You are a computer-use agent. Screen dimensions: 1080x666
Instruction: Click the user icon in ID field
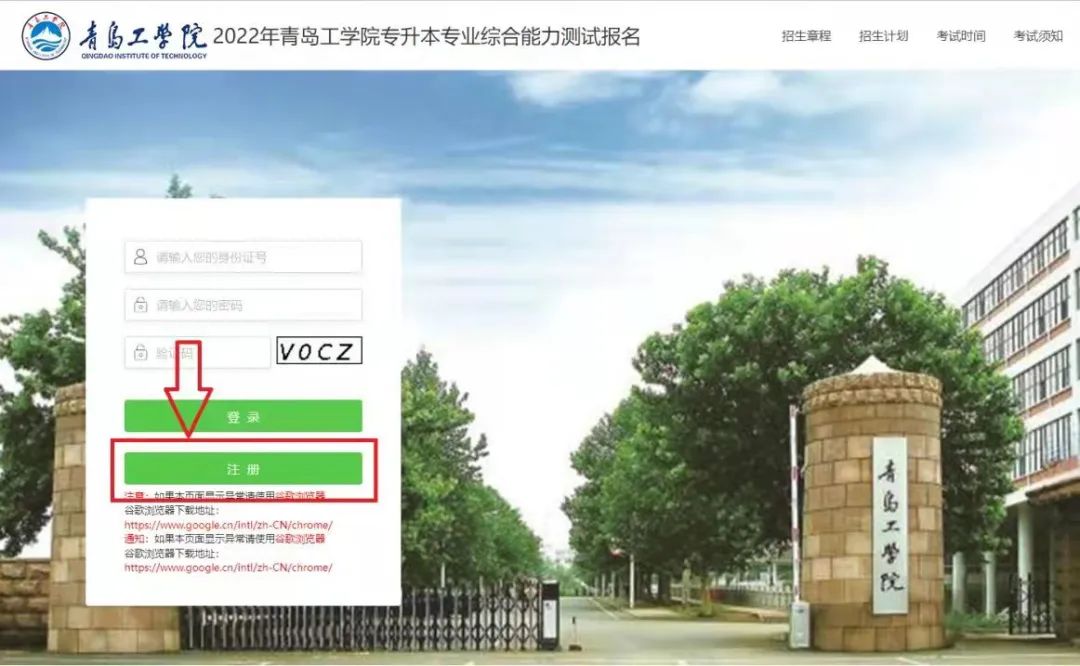pyautogui.click(x=140, y=257)
